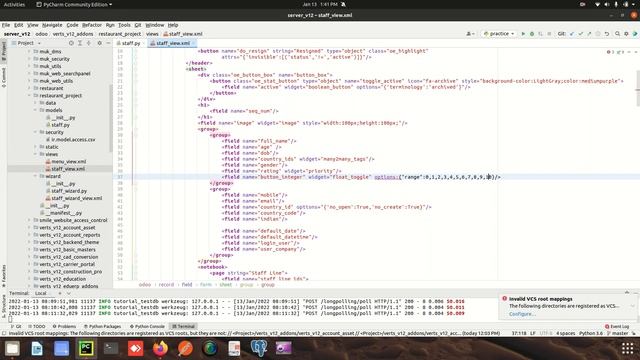Rollback changes with the undo arrow
Screen dimensions: 640x360
[x=607, y=34]
